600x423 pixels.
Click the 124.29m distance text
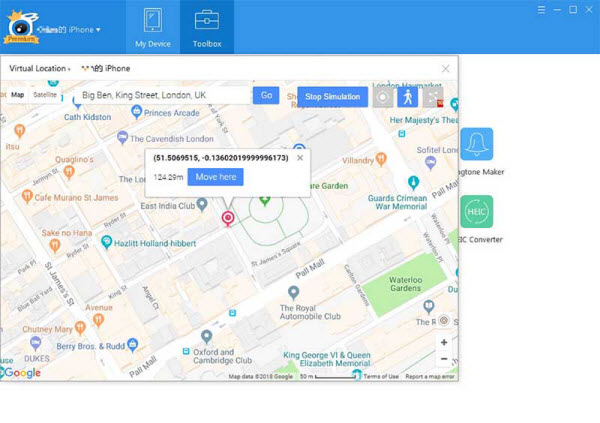(x=168, y=177)
